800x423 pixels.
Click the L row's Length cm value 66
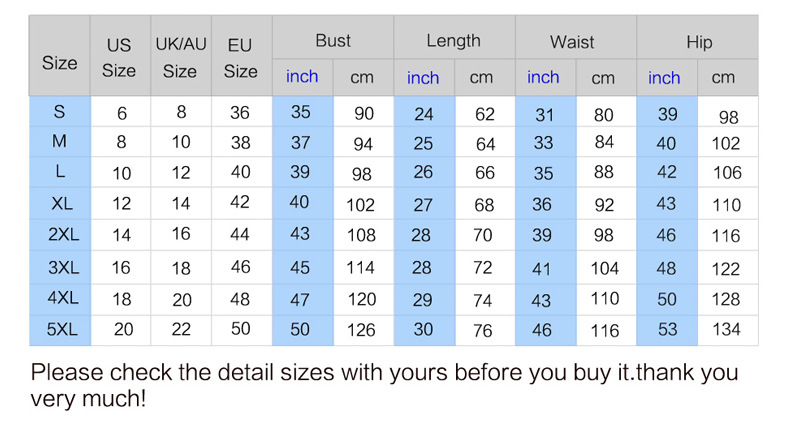point(484,173)
